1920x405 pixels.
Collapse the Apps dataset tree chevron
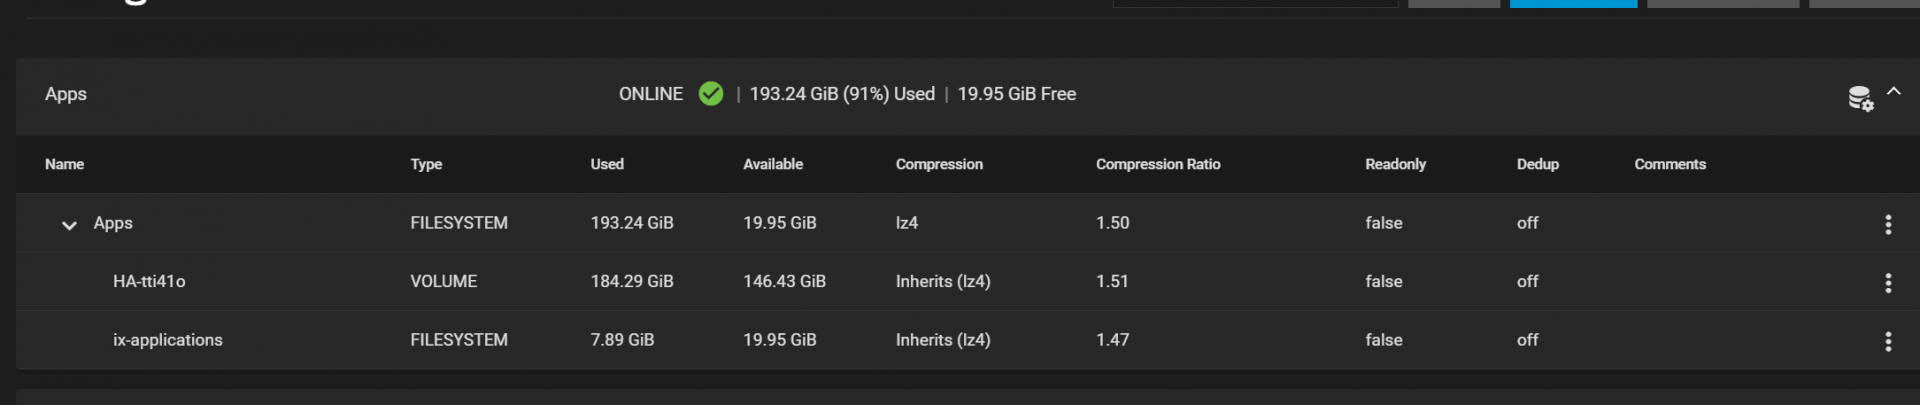pyautogui.click(x=69, y=225)
